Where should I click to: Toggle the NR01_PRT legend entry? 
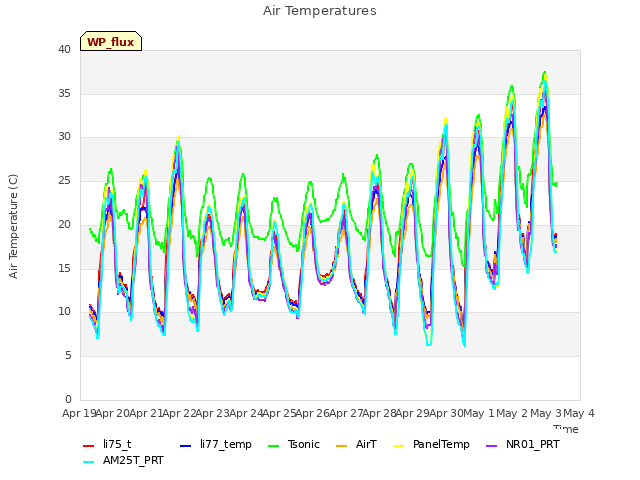[x=522, y=444]
